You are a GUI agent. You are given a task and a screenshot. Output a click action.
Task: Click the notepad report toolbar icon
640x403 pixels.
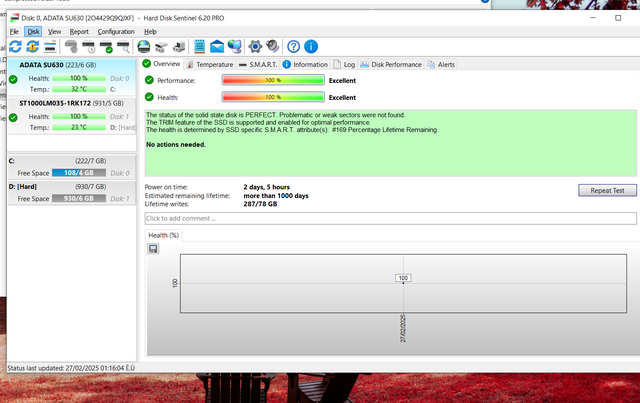(200, 46)
